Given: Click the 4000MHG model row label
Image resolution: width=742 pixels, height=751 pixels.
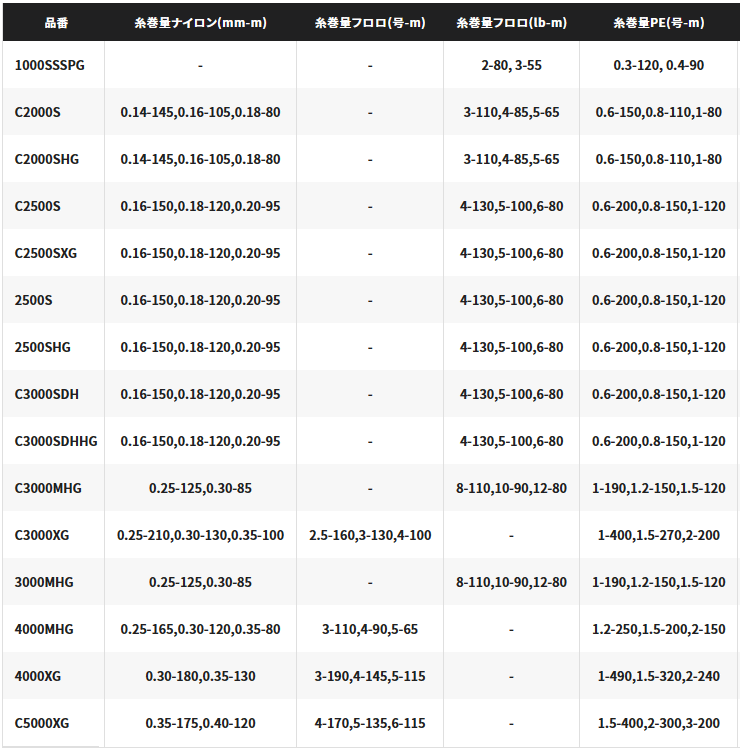Looking at the screenshot, I should (x=44, y=629).
